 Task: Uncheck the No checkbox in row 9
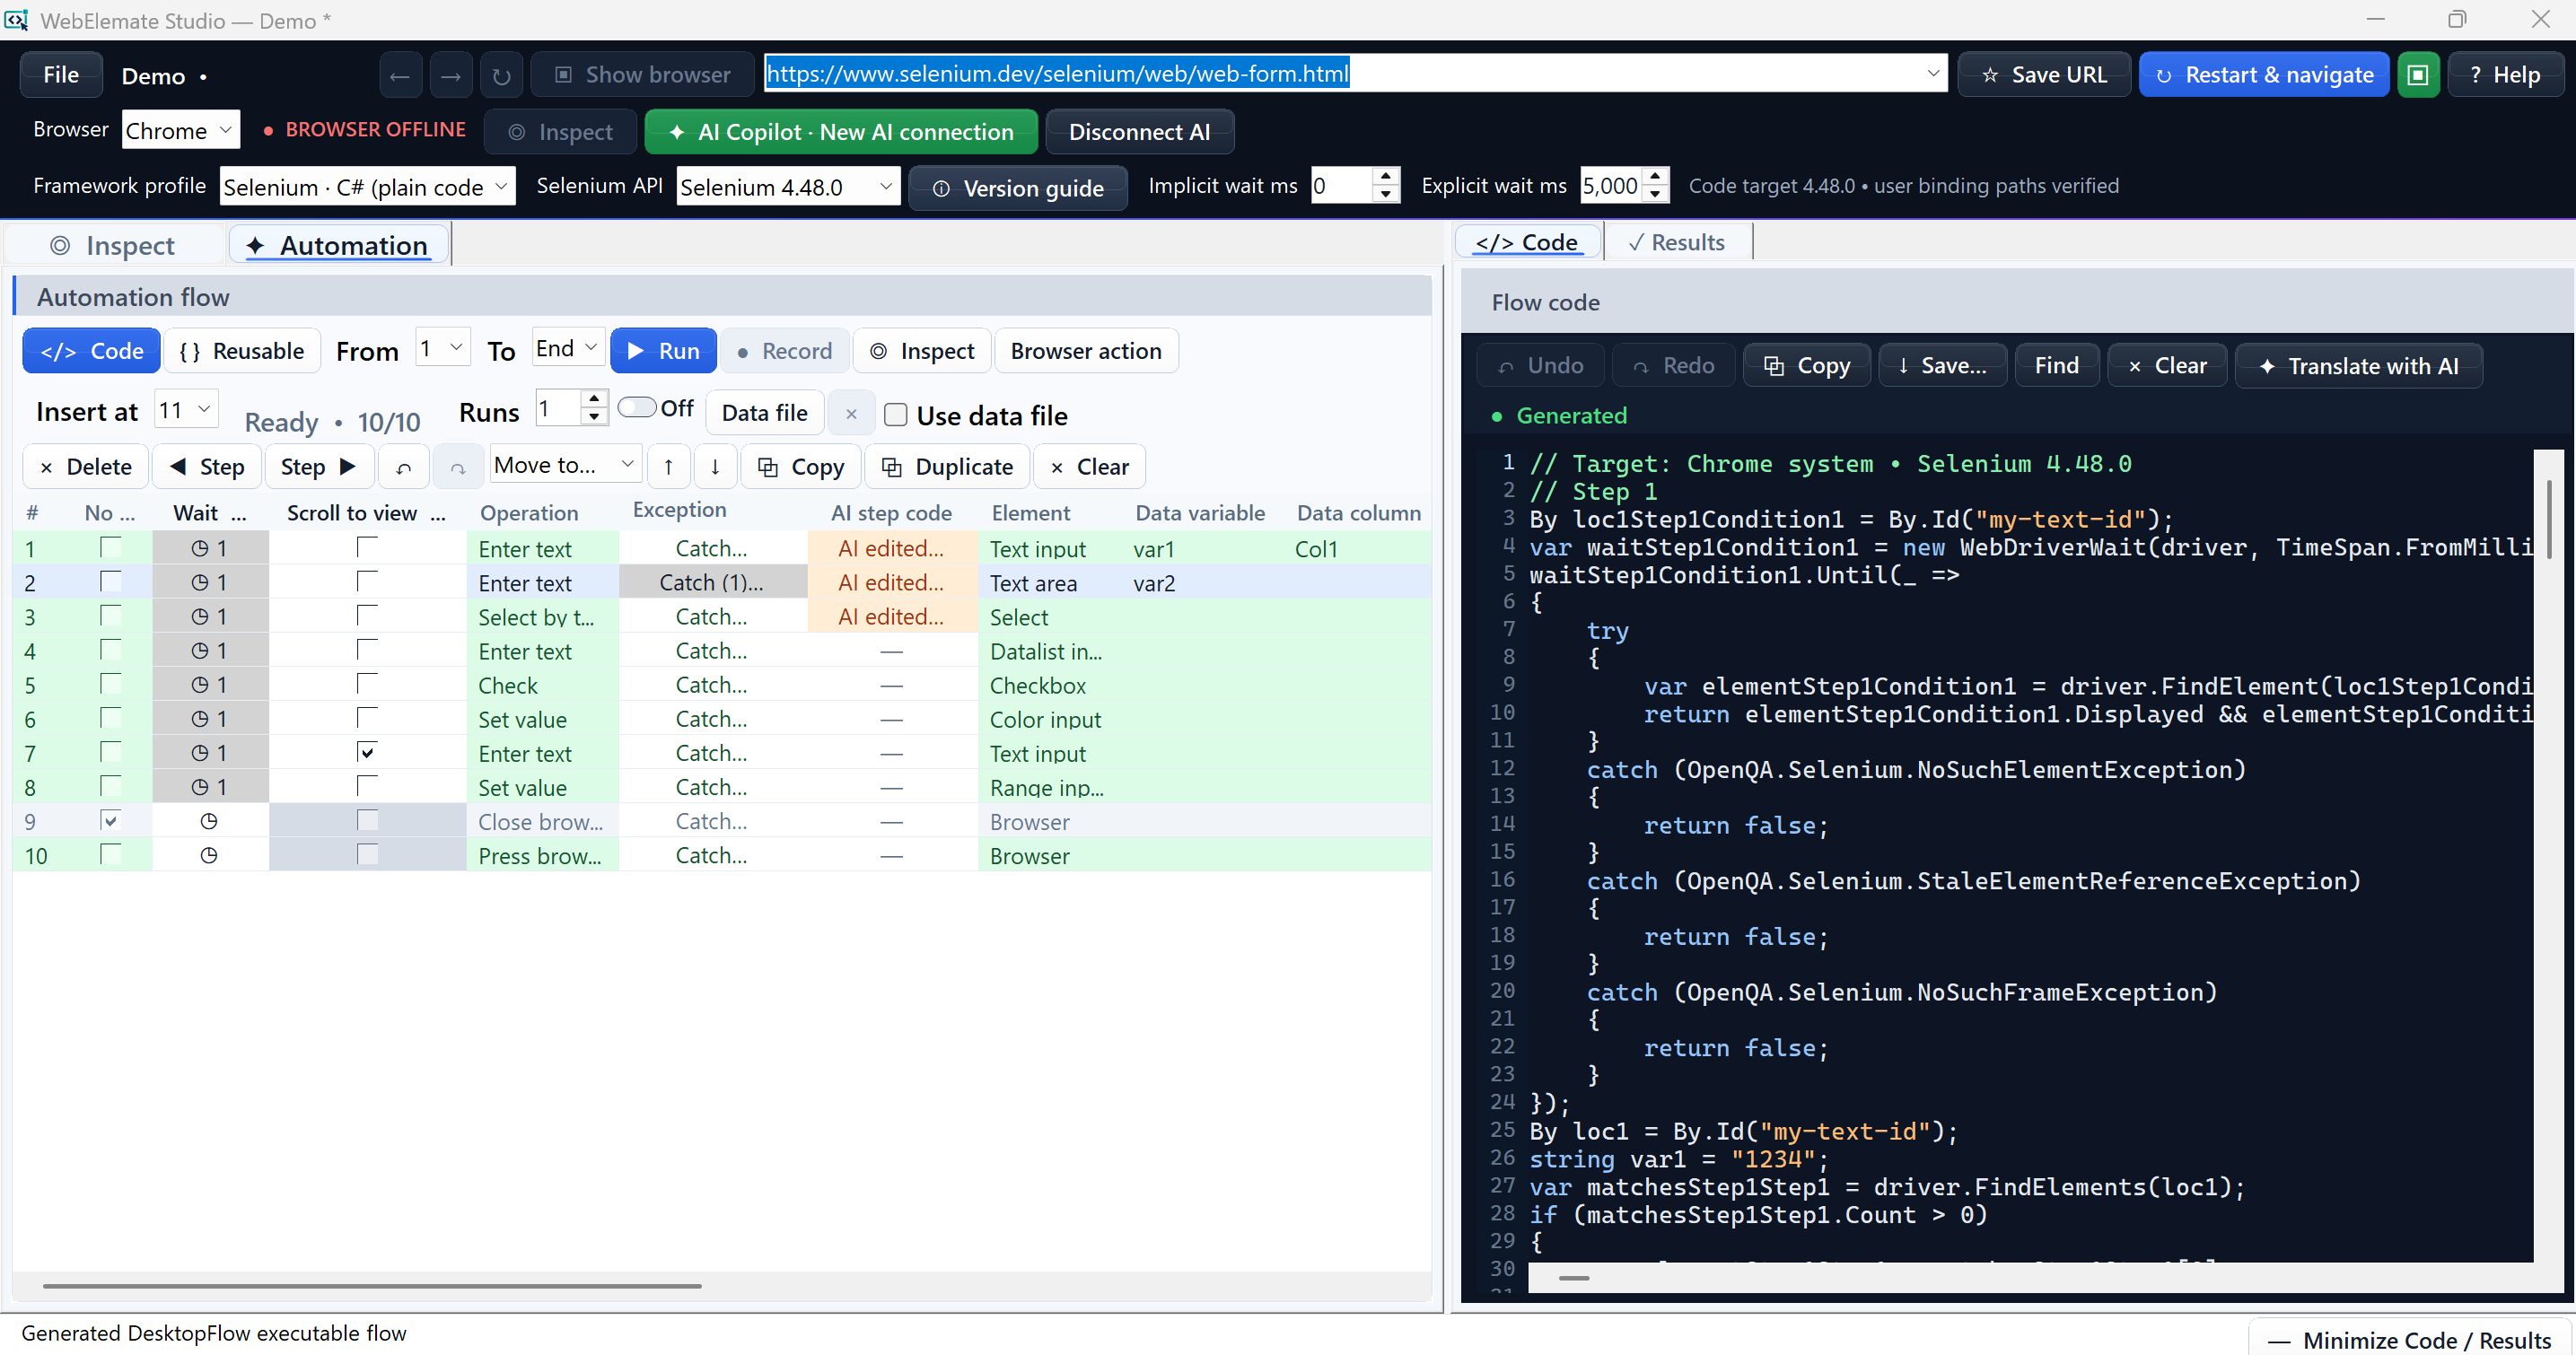coord(110,820)
